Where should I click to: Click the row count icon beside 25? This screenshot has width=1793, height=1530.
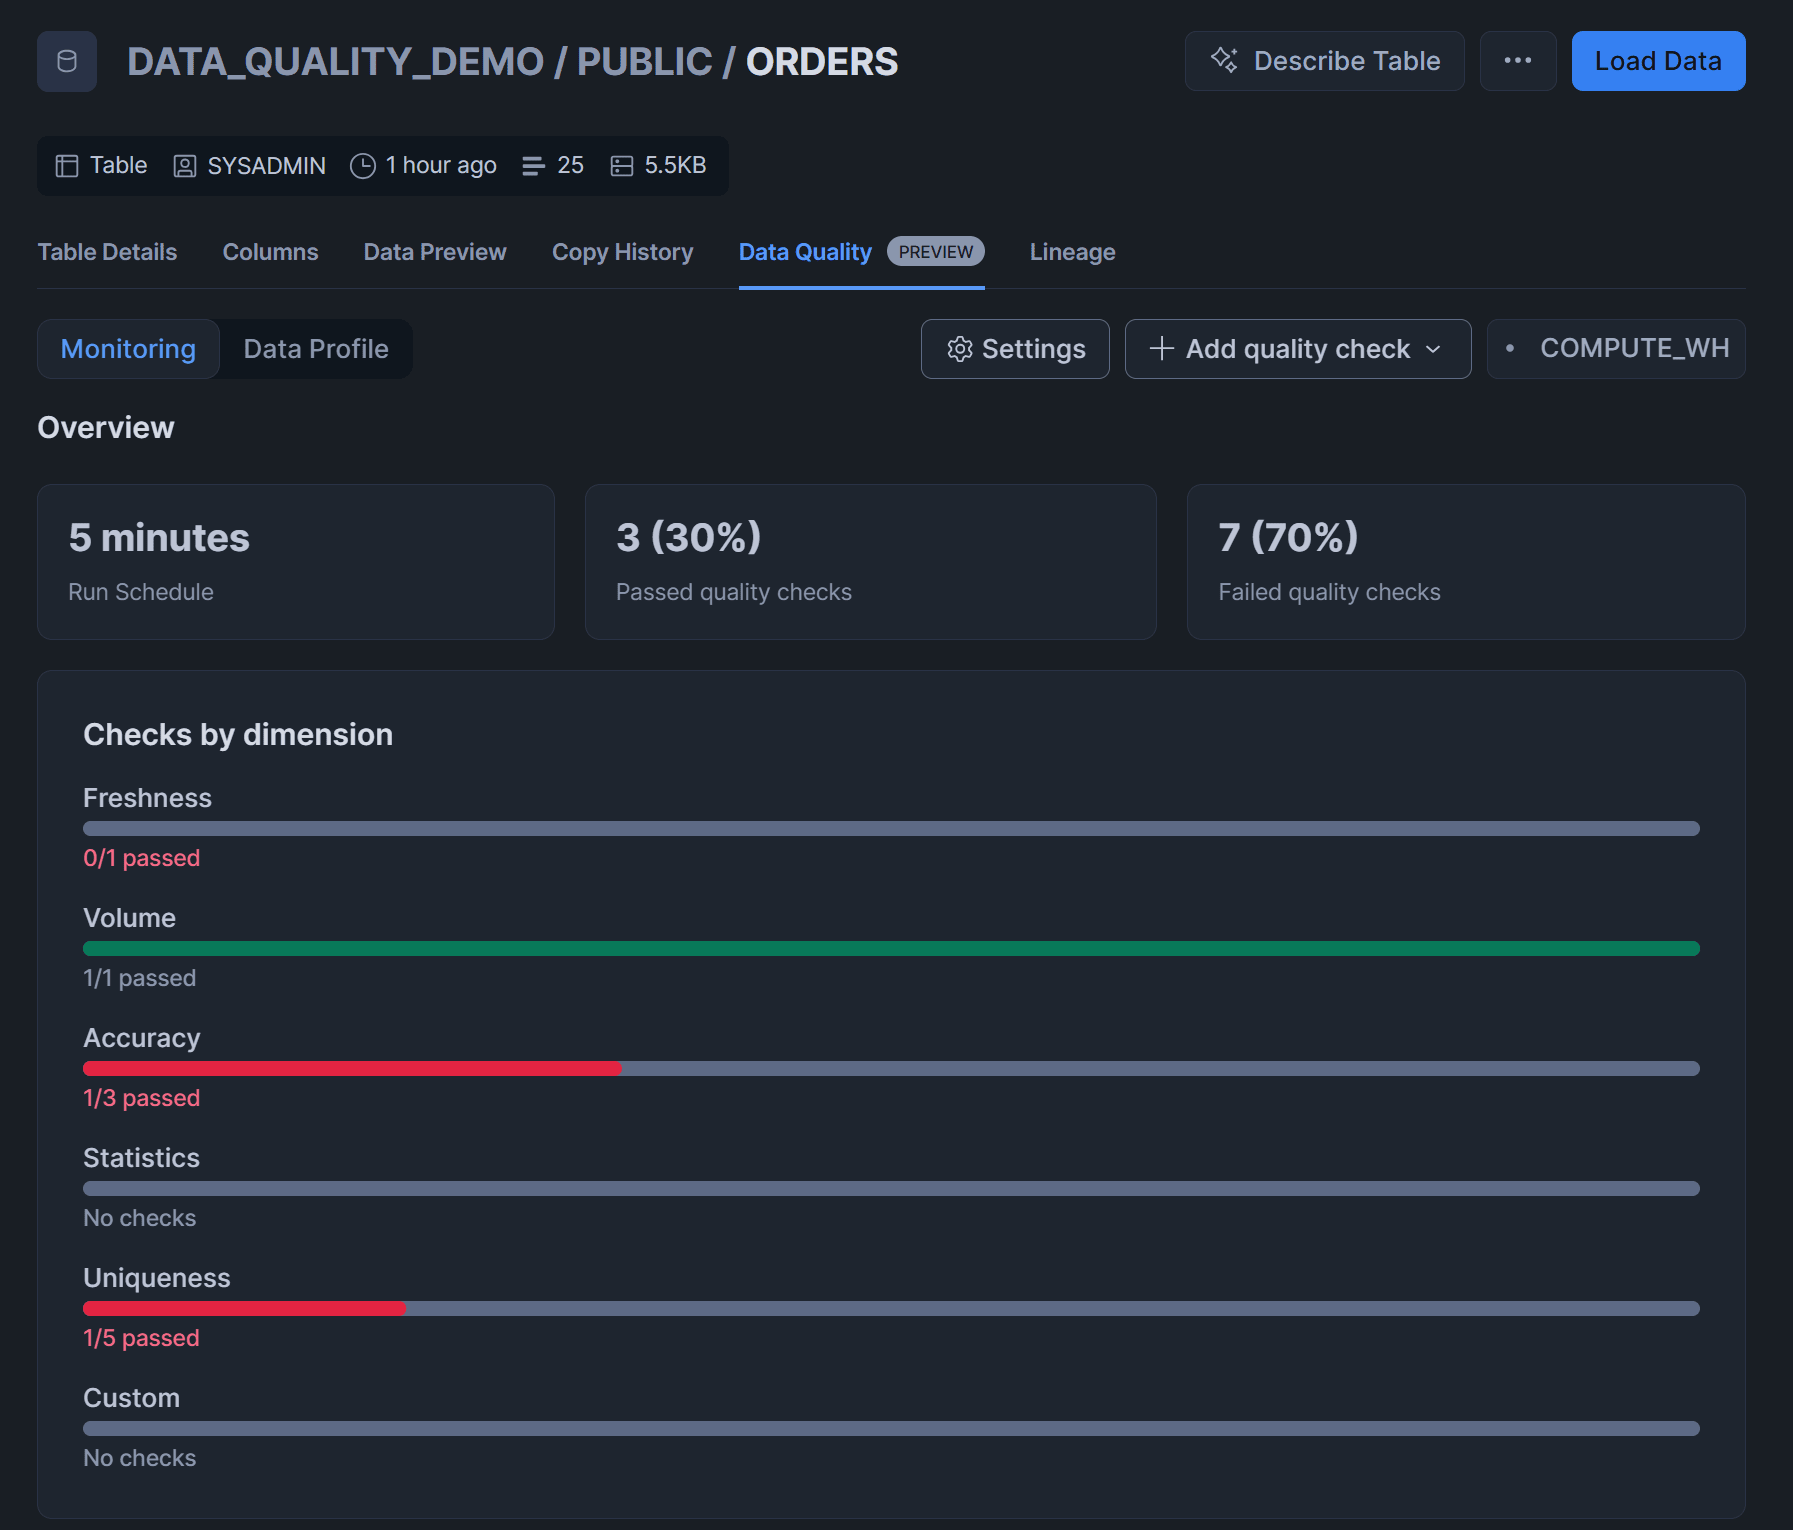533,166
